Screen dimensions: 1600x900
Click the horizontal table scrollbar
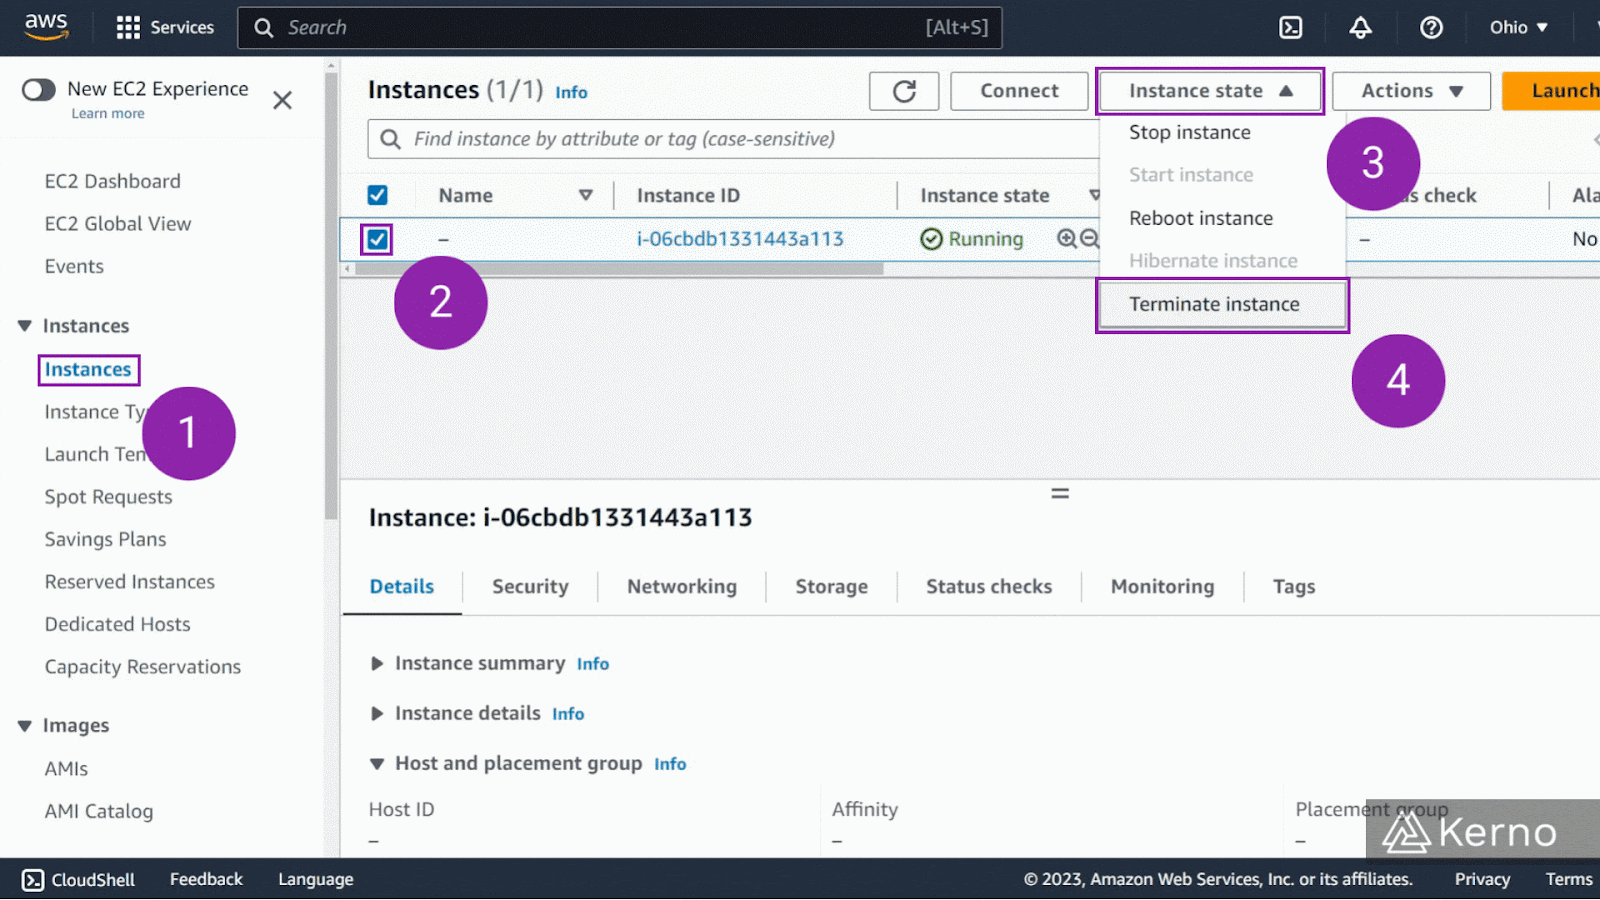(619, 269)
